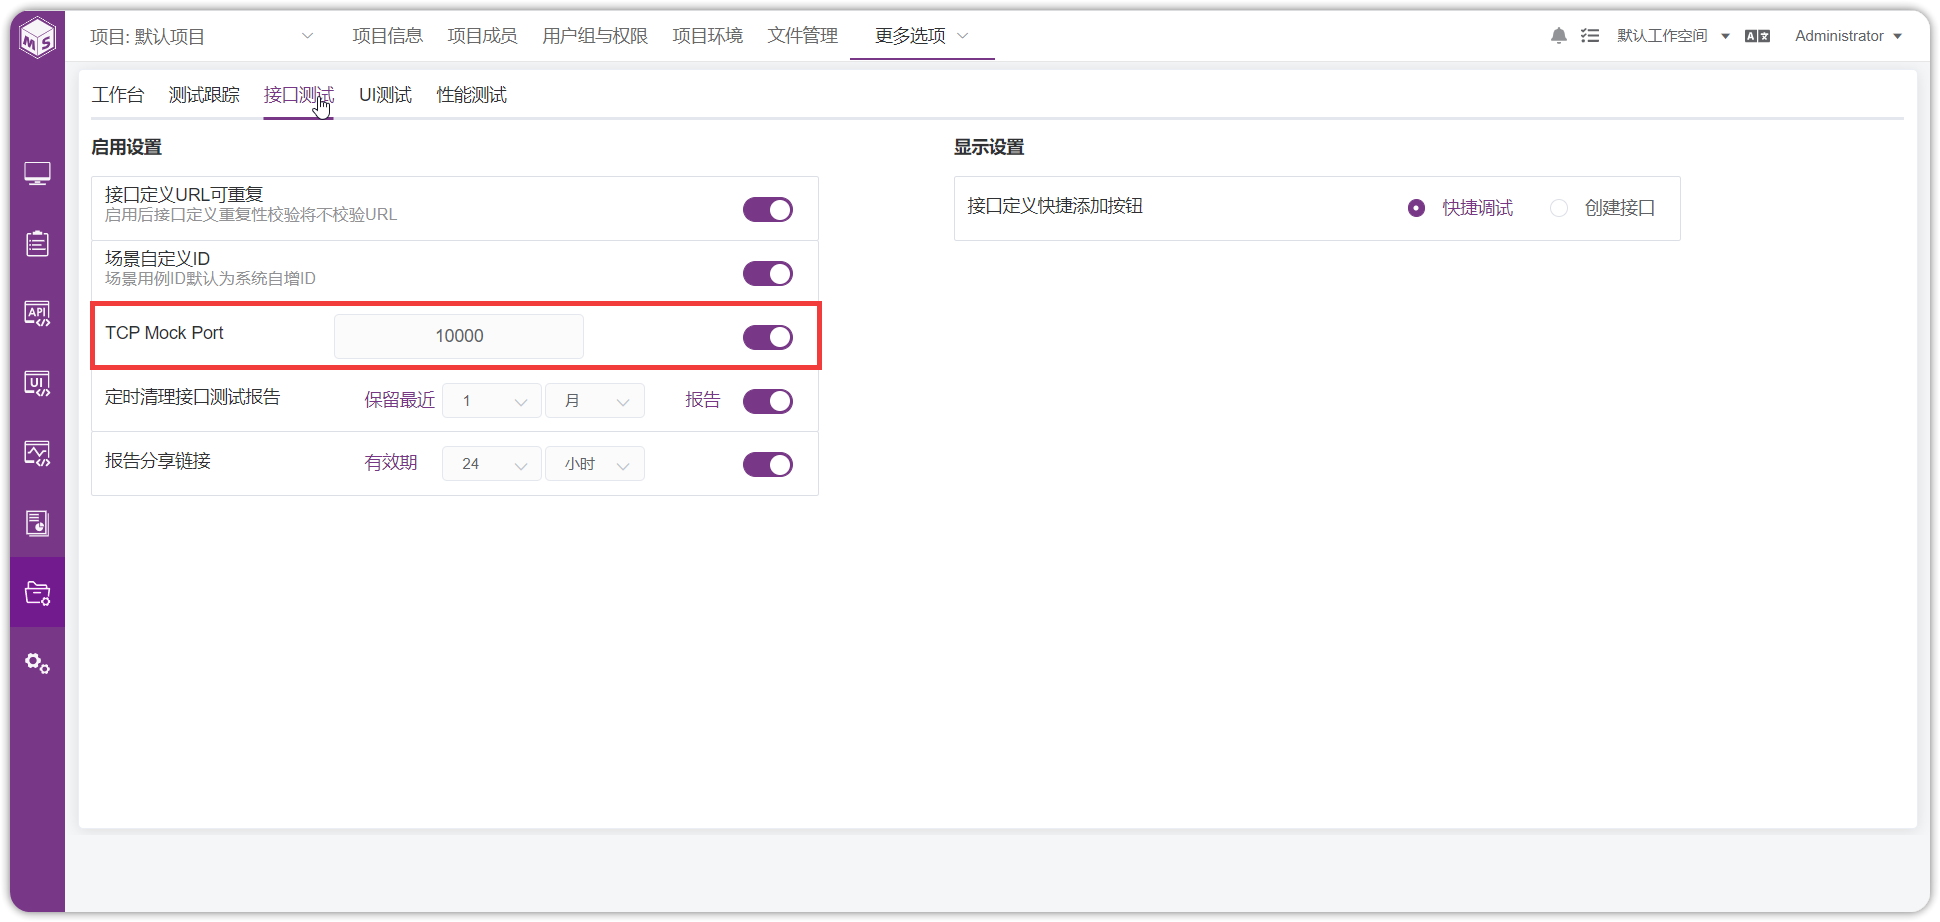Go to the 用户组与权限 menu
The image size is (1940, 922).
(x=595, y=36)
